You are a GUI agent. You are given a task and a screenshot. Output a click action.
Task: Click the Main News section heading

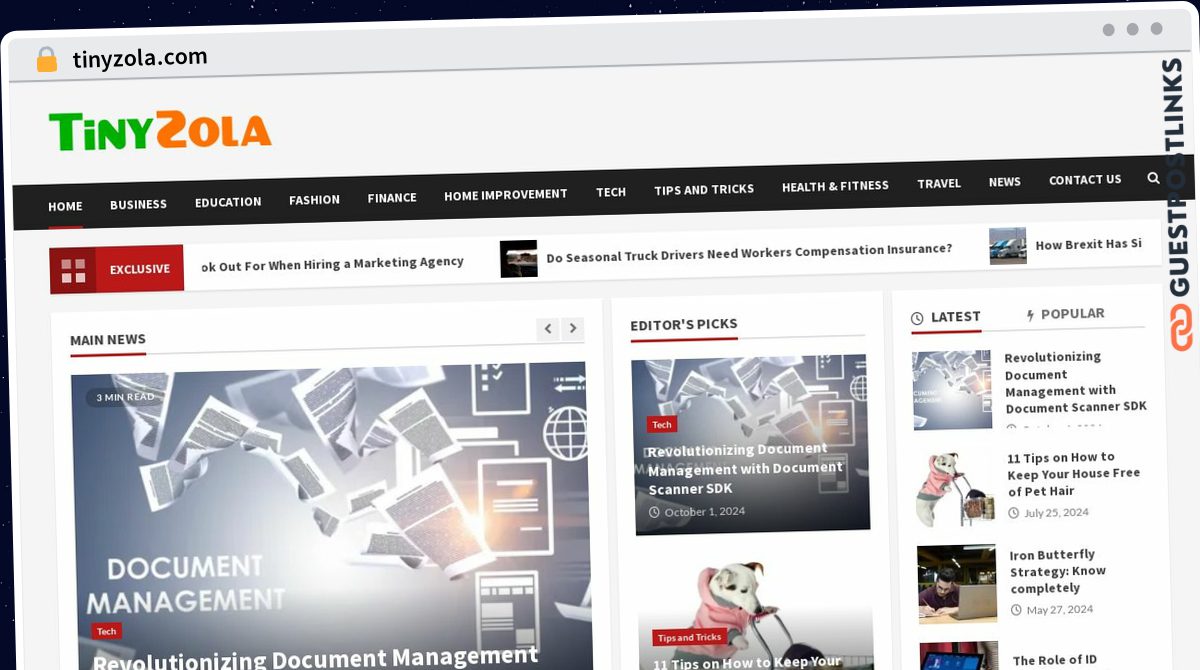(x=108, y=340)
